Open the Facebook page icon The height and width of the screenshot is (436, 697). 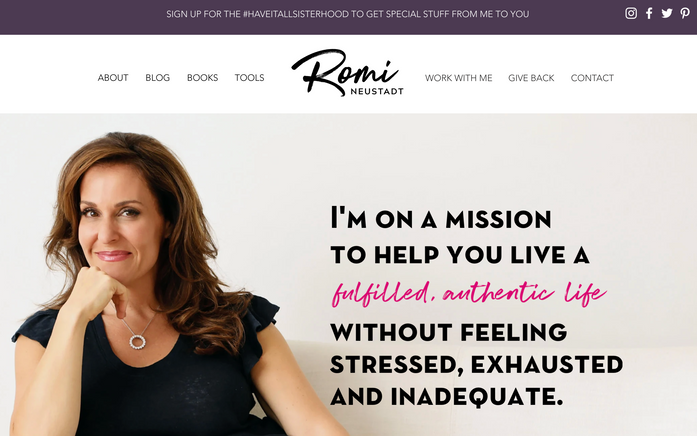pos(649,13)
